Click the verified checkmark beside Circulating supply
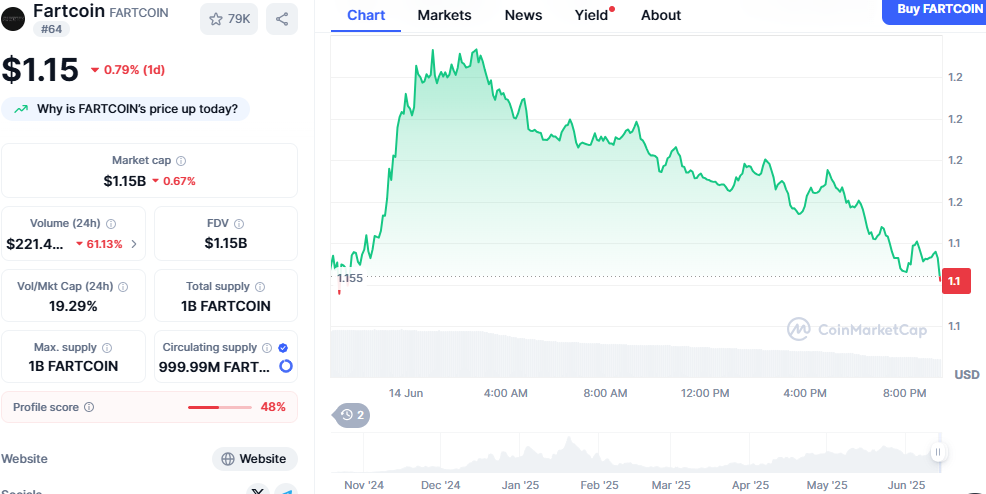The width and height of the screenshot is (986, 494). 283,348
